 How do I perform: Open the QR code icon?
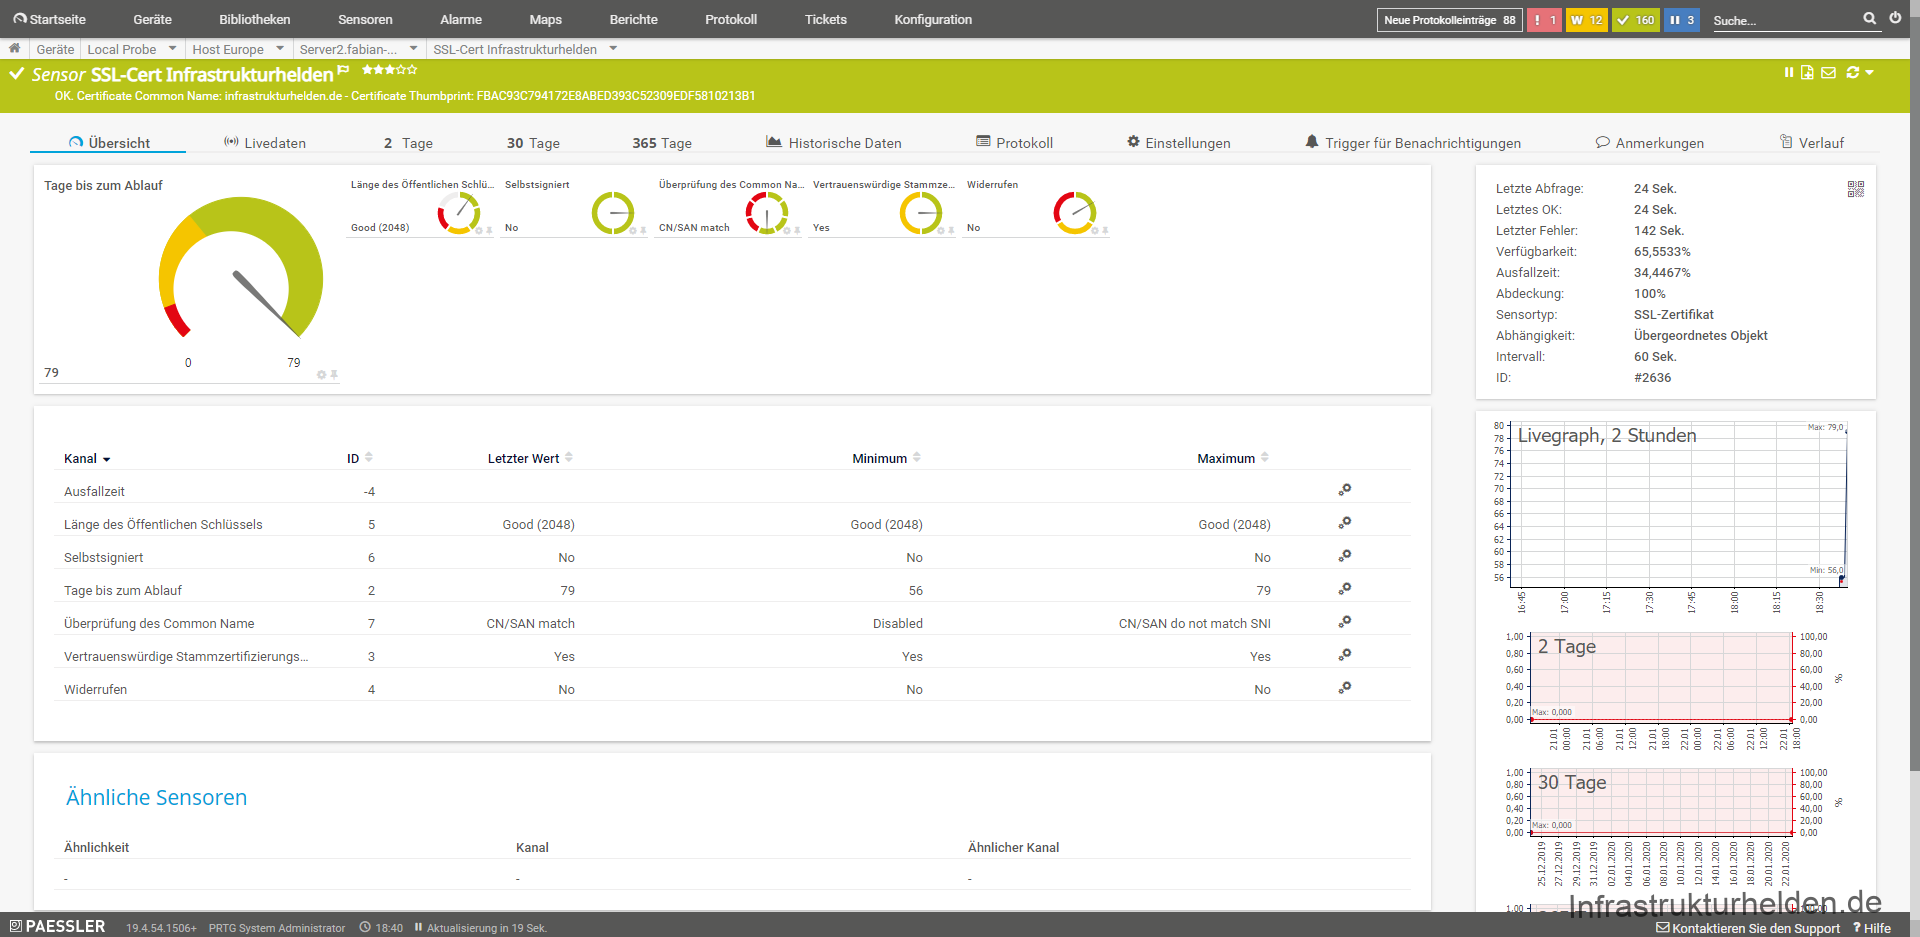point(1855,189)
